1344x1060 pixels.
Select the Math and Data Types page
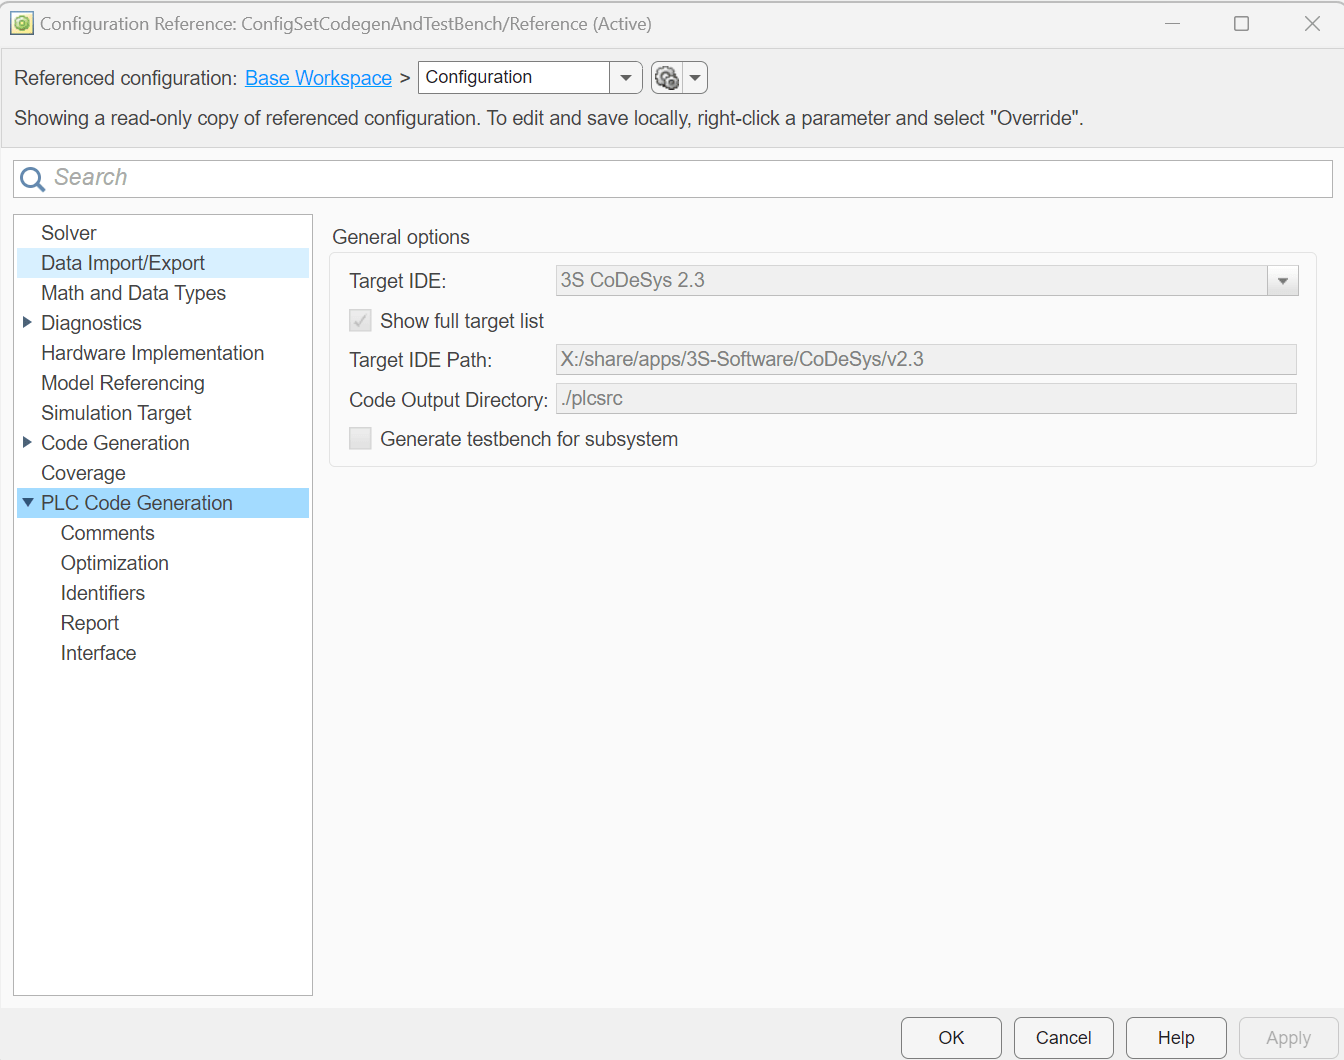[133, 293]
